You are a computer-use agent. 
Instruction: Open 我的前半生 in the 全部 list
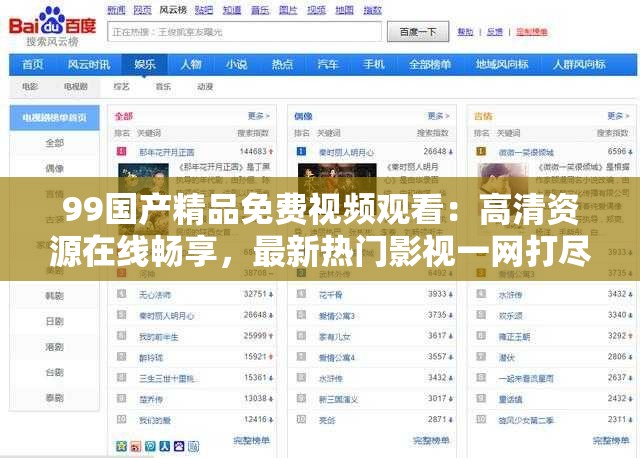[158, 337]
